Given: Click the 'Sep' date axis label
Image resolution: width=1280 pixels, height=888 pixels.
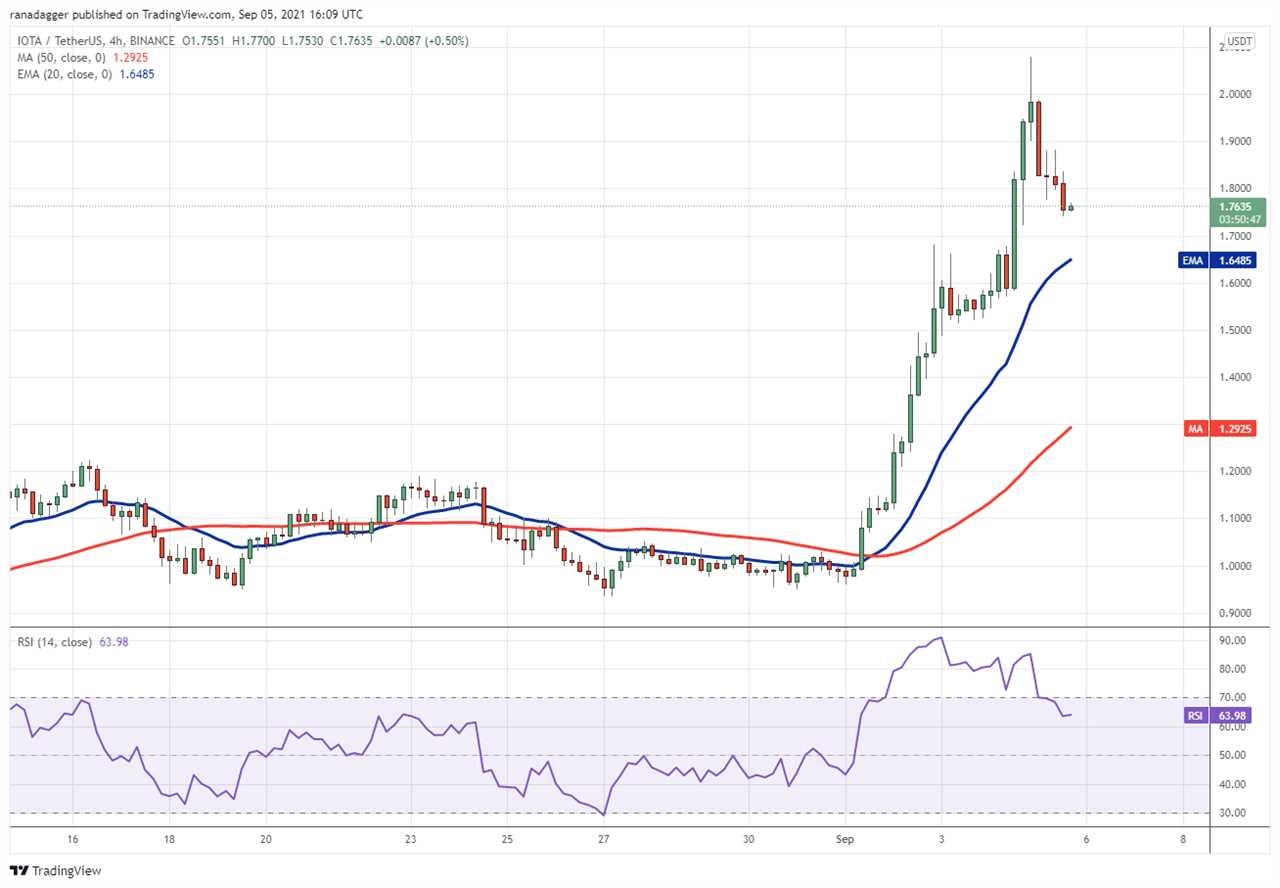Looking at the screenshot, I should 845,841.
